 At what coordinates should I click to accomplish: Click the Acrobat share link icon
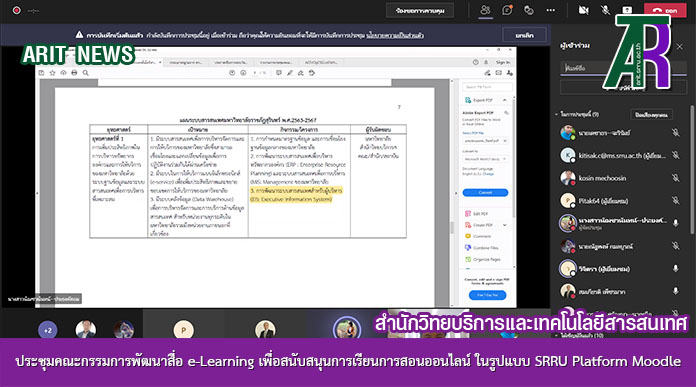[x=487, y=73]
